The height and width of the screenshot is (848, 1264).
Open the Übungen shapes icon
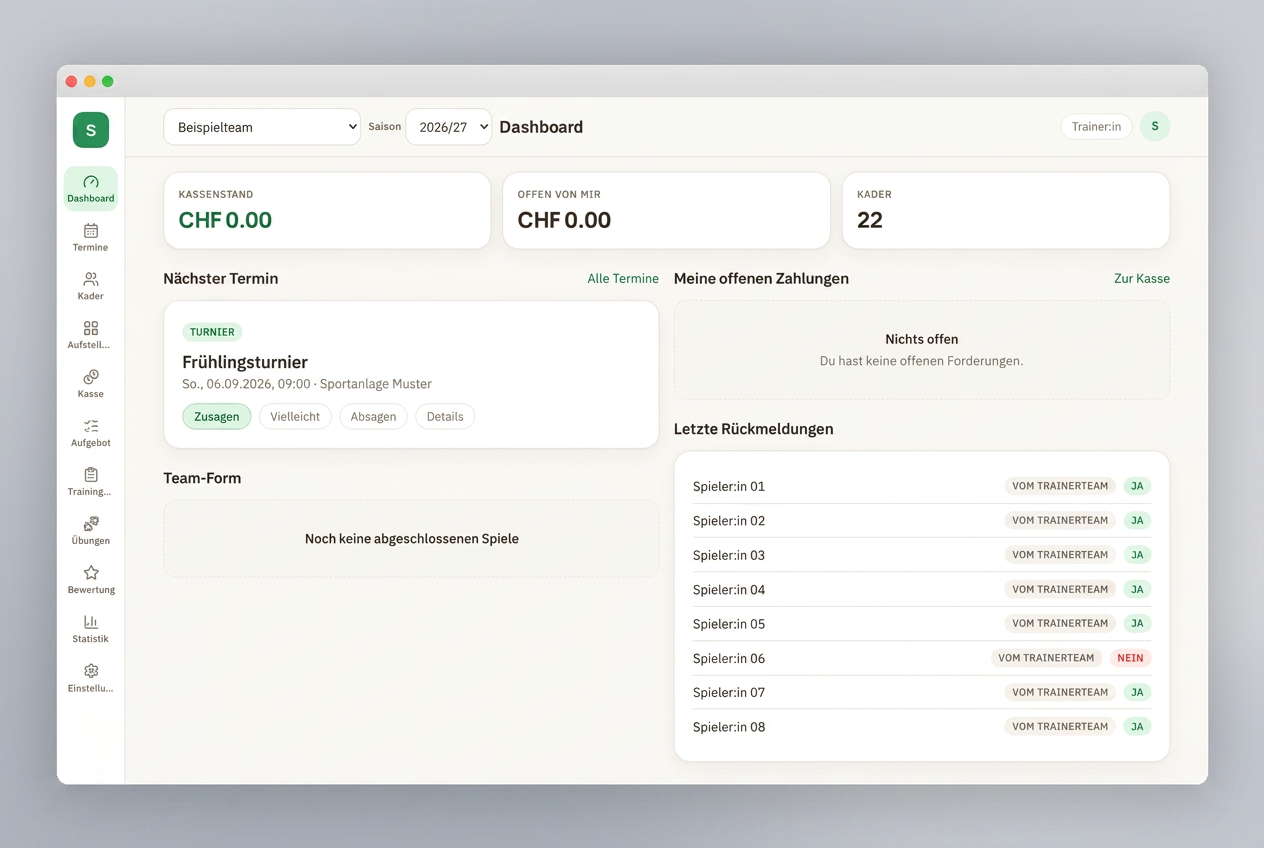coord(91,525)
